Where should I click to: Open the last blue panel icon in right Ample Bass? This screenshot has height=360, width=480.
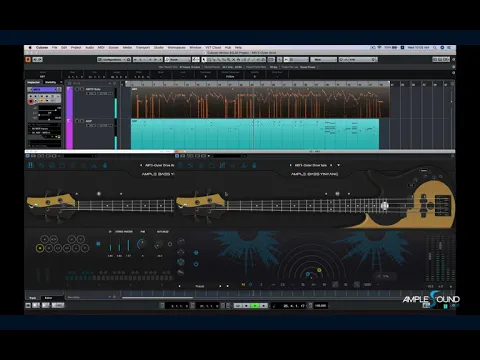(254, 165)
